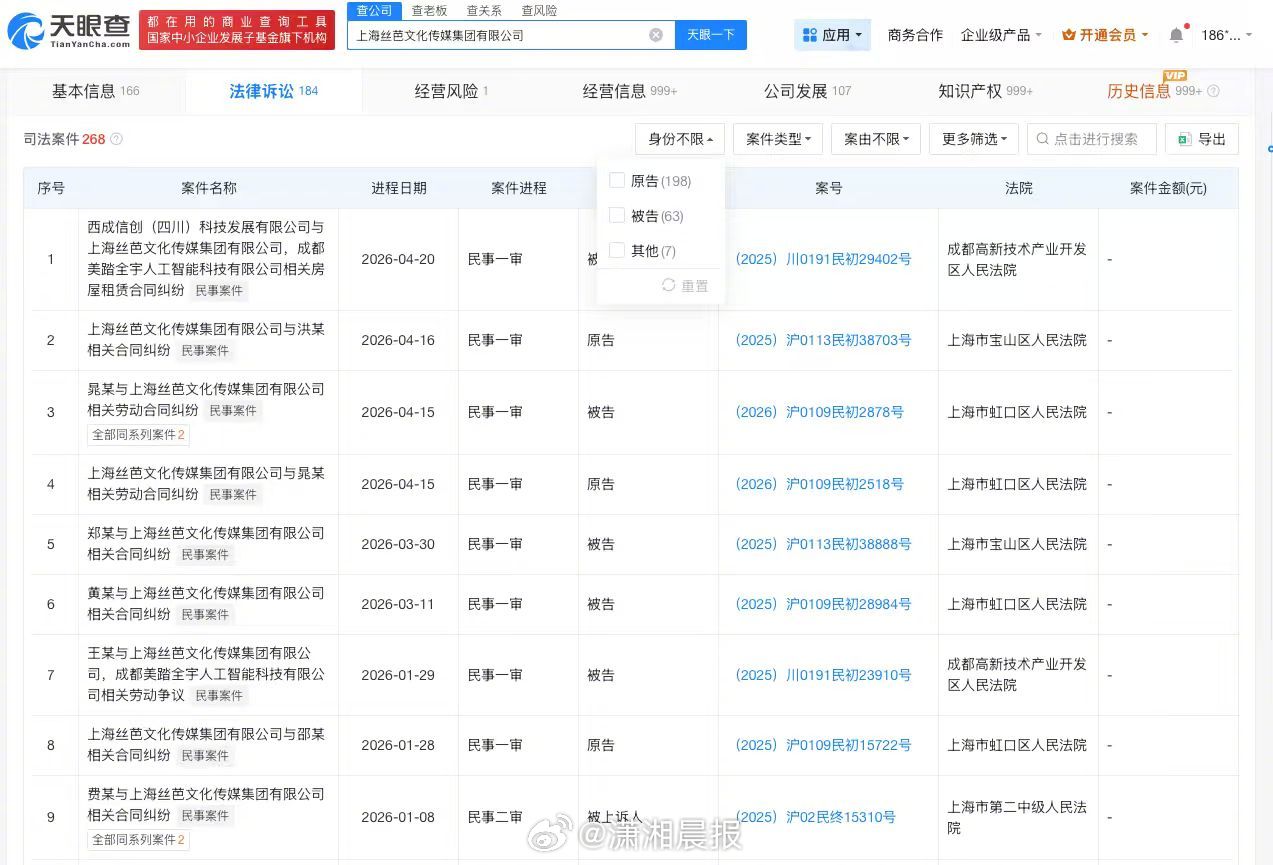Expand 开通会员 menu
Viewport: 1273px width, 865px height.
coord(1105,35)
